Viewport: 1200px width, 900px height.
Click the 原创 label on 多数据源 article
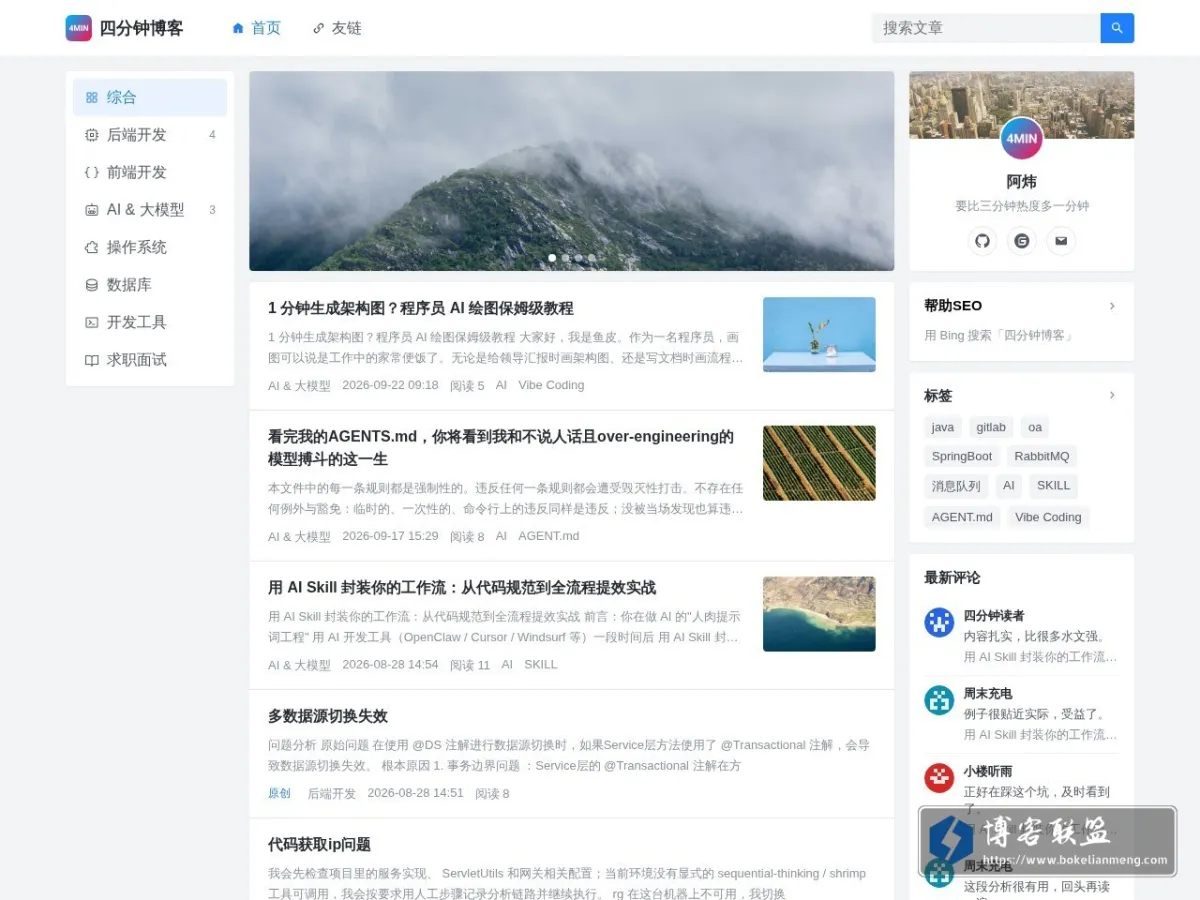click(x=279, y=794)
